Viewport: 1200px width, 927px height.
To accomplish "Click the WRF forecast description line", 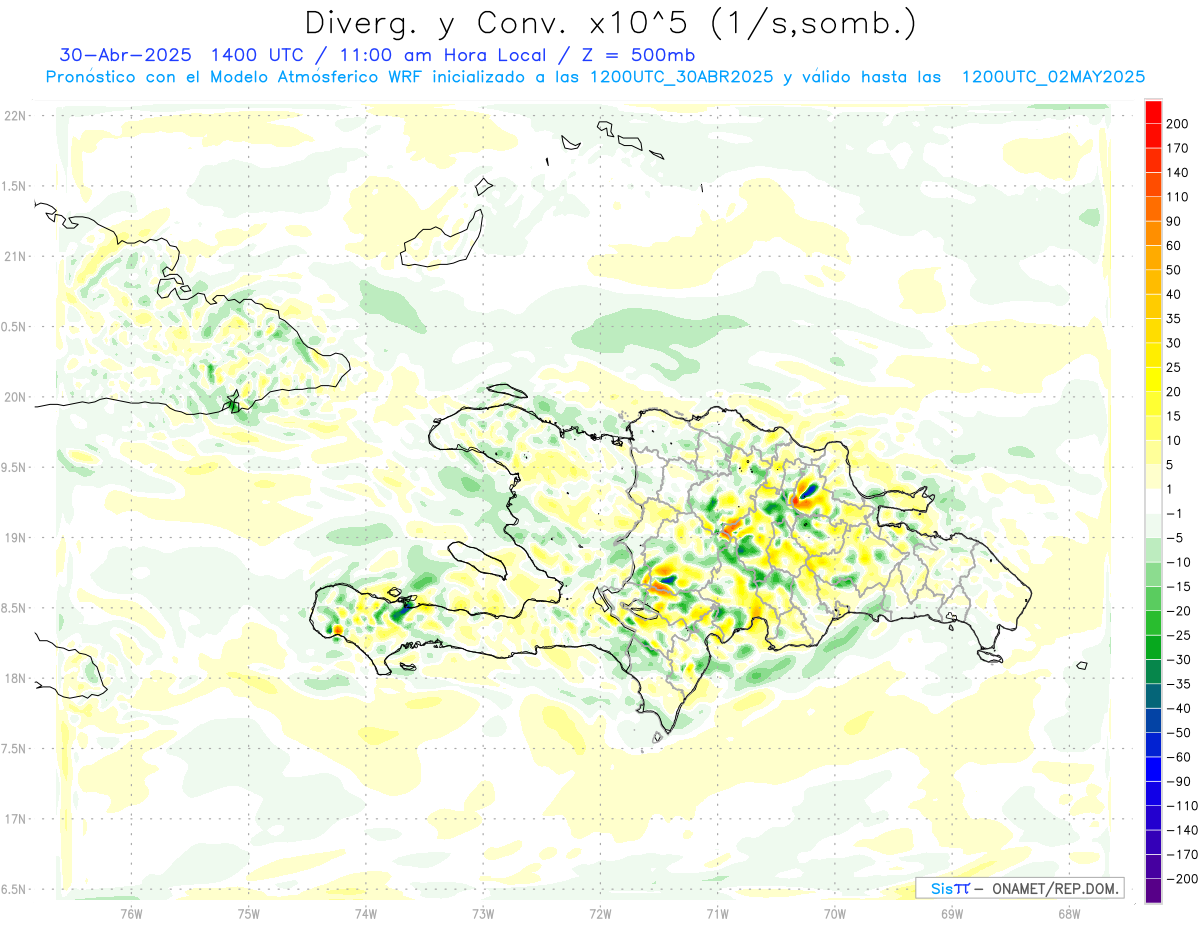I will pos(595,77).
